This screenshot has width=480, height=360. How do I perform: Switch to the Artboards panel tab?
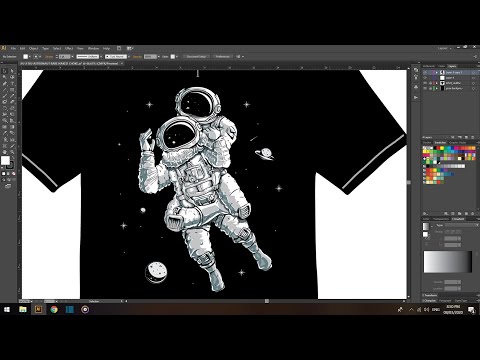pos(429,66)
